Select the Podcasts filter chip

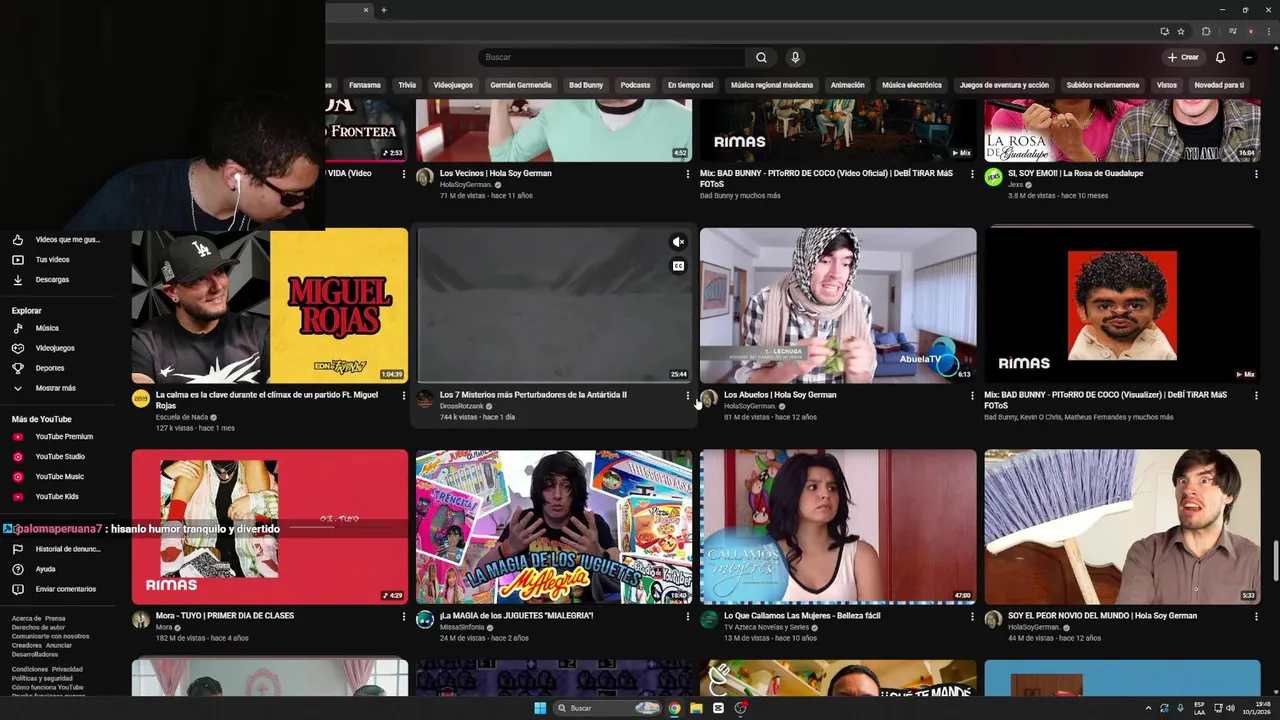pos(635,85)
